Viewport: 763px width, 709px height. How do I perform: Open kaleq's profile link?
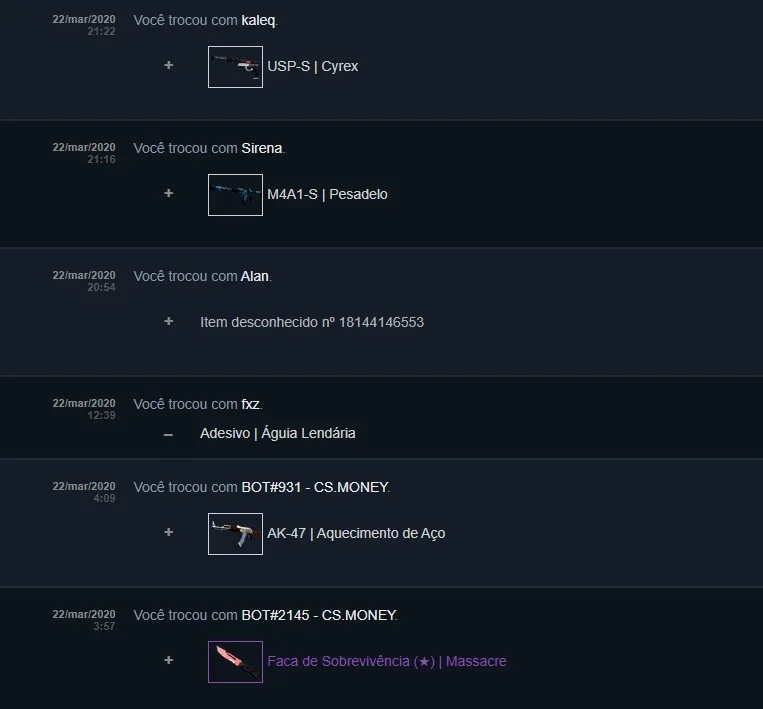click(258, 20)
